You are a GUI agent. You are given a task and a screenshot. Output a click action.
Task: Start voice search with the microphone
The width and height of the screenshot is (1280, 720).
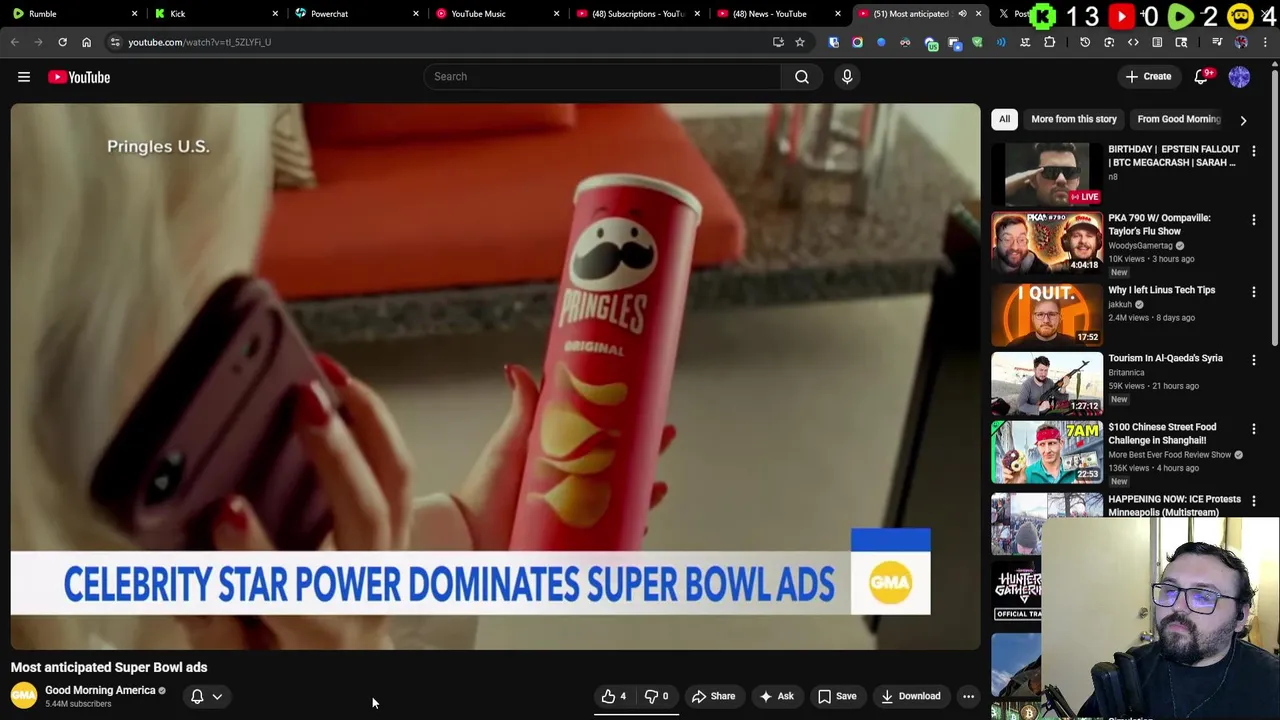(x=847, y=77)
